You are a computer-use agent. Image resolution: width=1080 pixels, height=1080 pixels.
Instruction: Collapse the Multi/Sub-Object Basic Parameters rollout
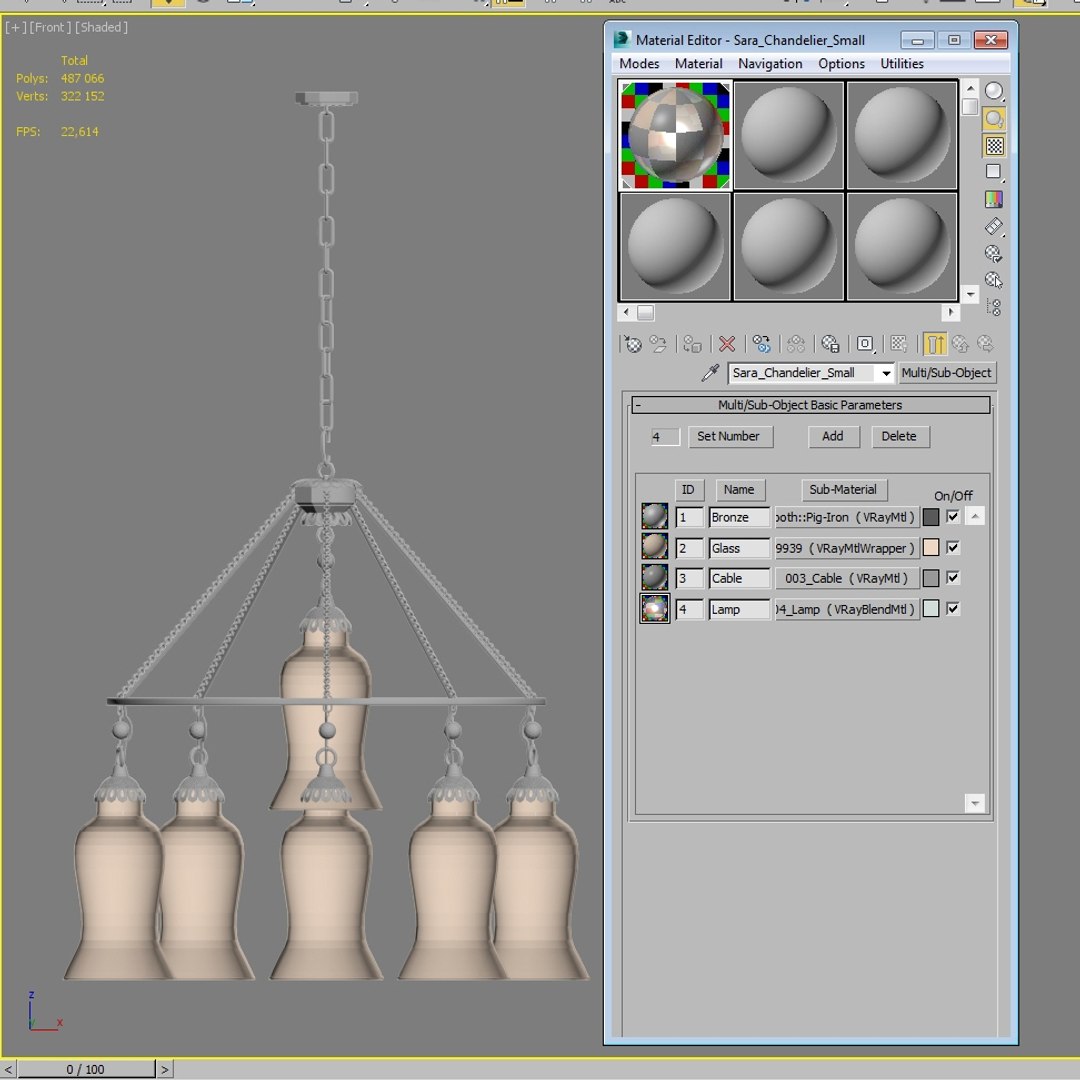(811, 405)
